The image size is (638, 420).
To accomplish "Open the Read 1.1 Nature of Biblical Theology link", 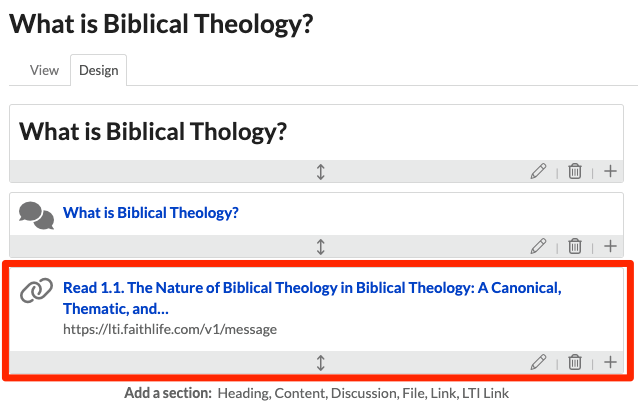I will tap(312, 298).
